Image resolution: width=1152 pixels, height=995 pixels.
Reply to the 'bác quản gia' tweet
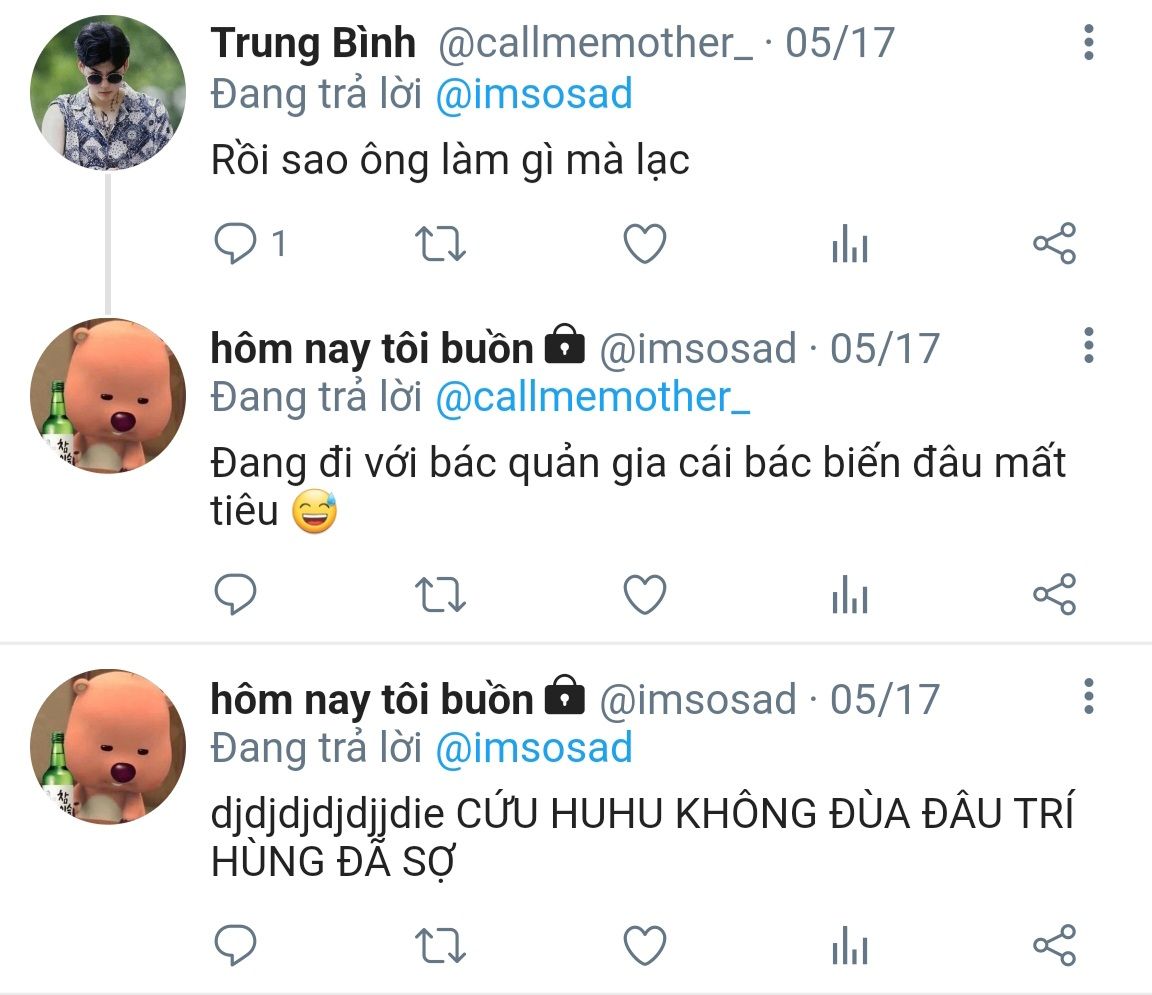(x=235, y=594)
